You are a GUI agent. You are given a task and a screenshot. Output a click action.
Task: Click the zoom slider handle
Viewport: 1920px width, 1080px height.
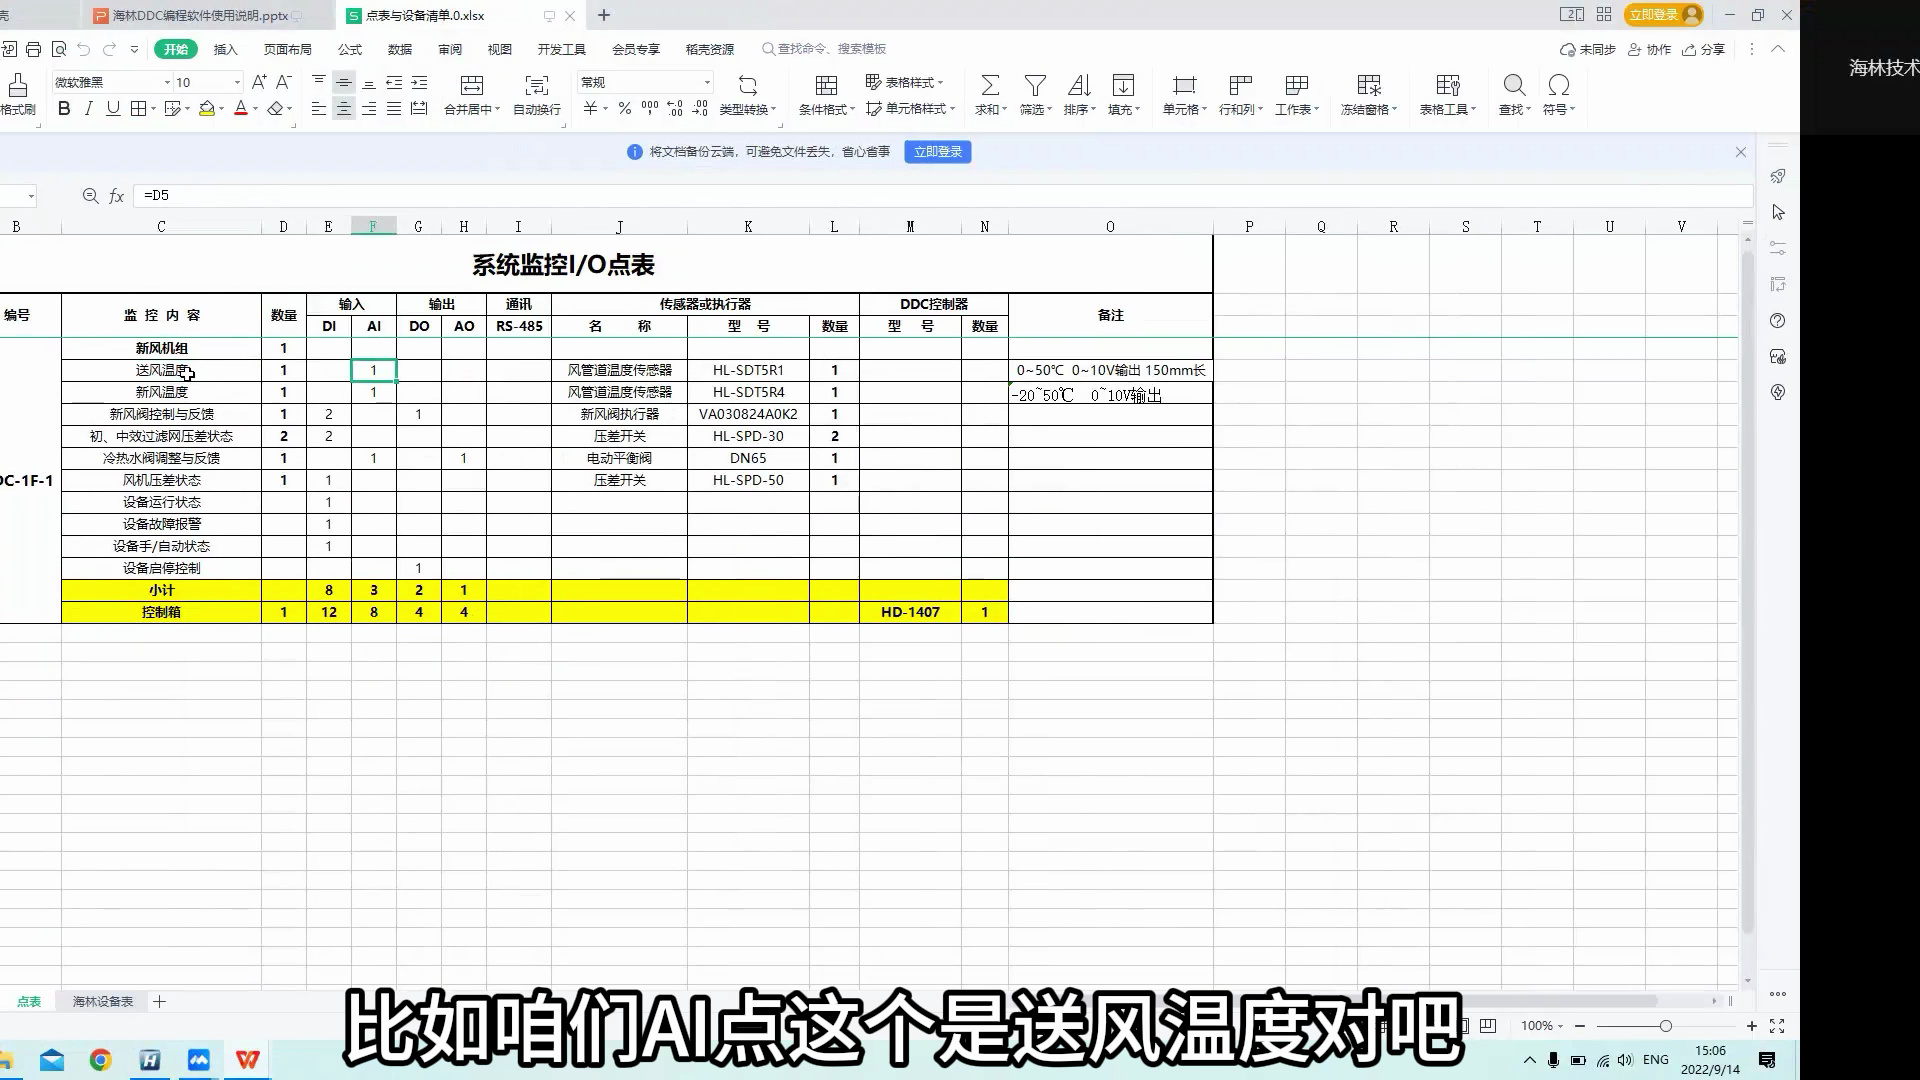tap(1666, 1026)
